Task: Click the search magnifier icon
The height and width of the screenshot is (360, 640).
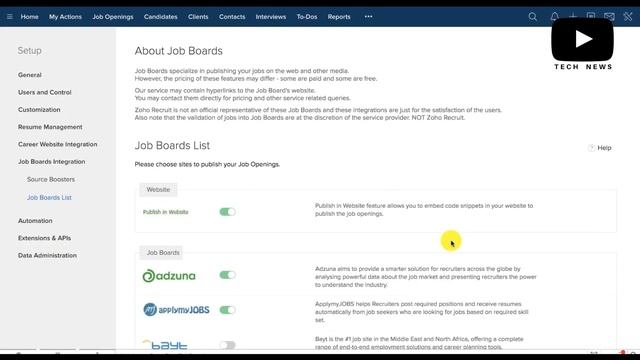Action: pos(533,17)
